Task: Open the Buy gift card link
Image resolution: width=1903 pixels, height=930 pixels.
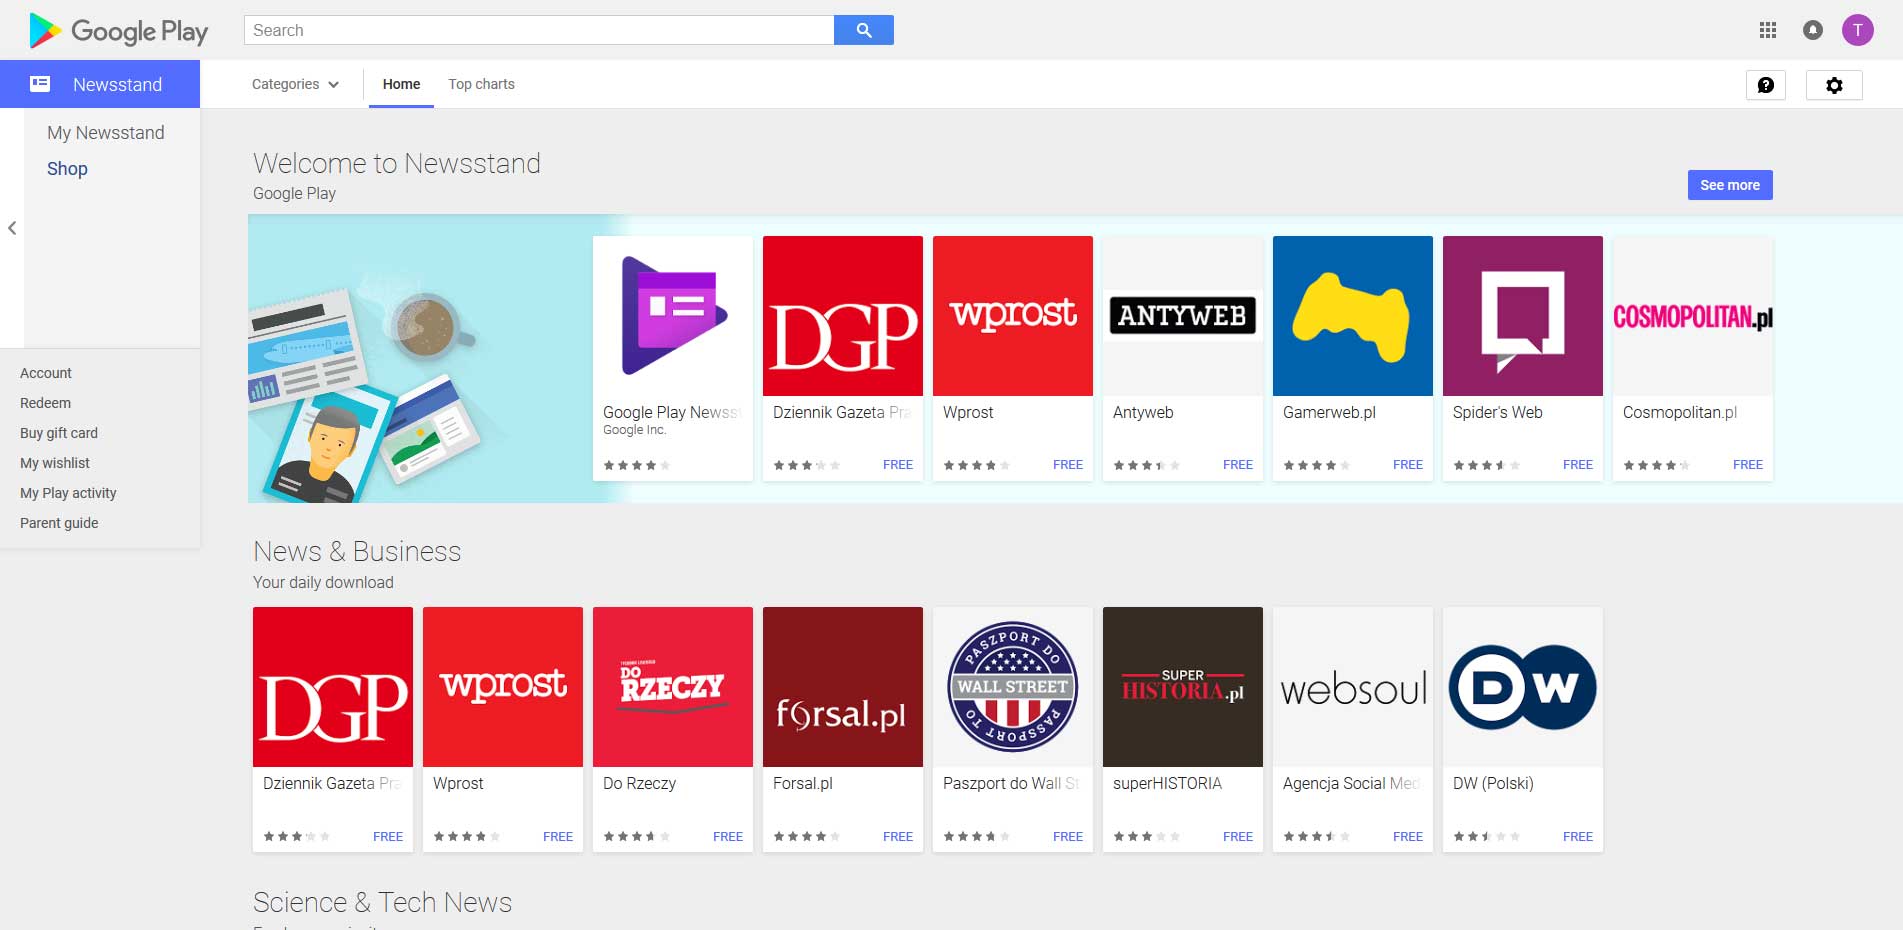Action: [x=59, y=433]
